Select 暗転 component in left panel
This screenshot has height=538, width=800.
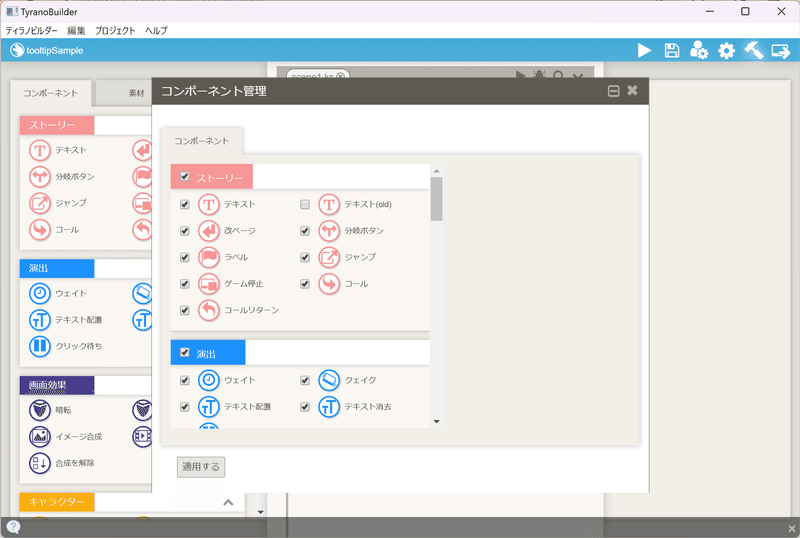[x=51, y=410]
